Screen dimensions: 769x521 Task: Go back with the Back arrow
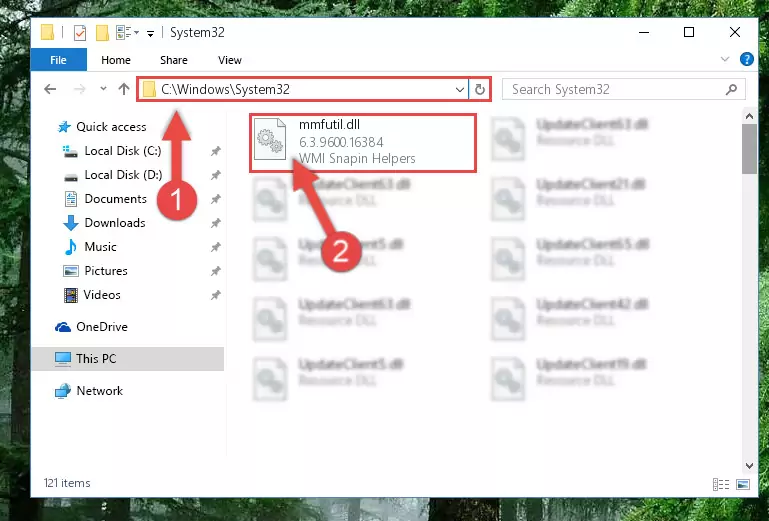pyautogui.click(x=50, y=89)
